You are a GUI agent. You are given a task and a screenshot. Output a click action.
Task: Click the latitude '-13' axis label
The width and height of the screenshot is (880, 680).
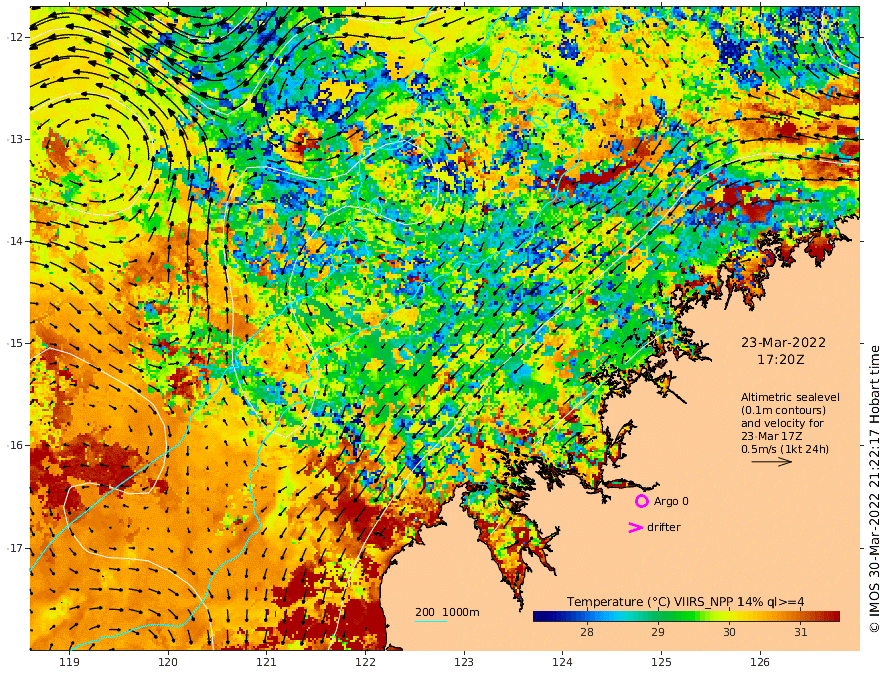pyautogui.click(x=15, y=139)
